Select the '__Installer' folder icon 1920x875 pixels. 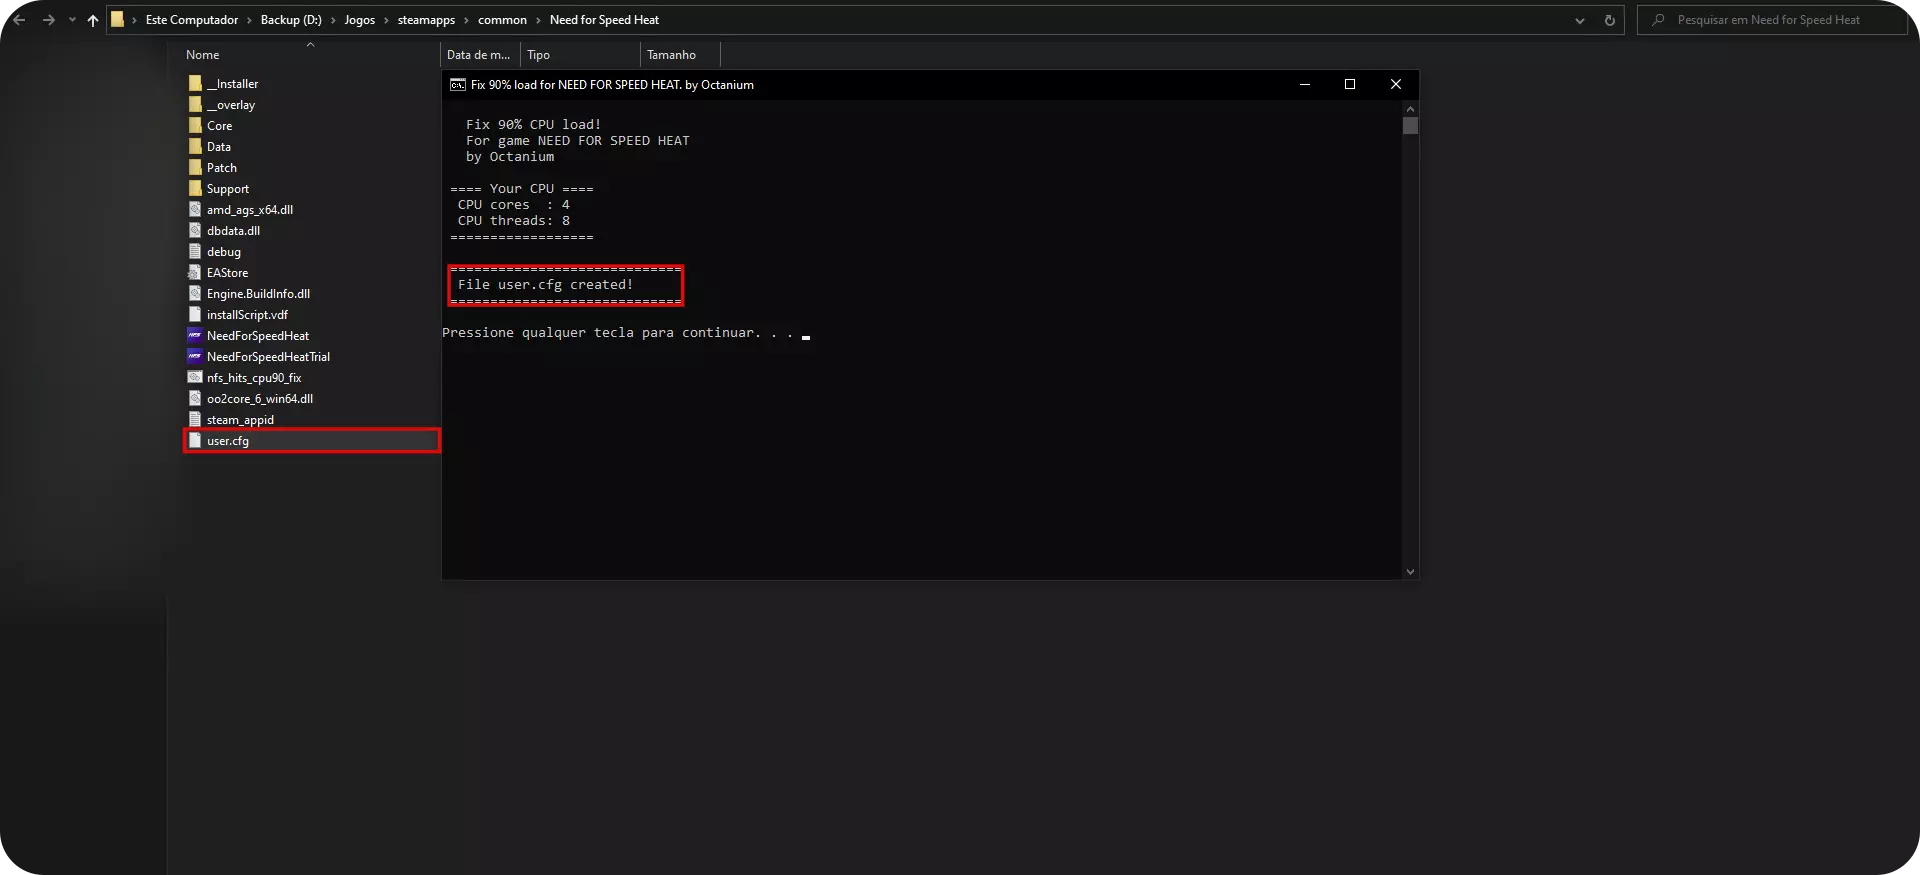[195, 84]
